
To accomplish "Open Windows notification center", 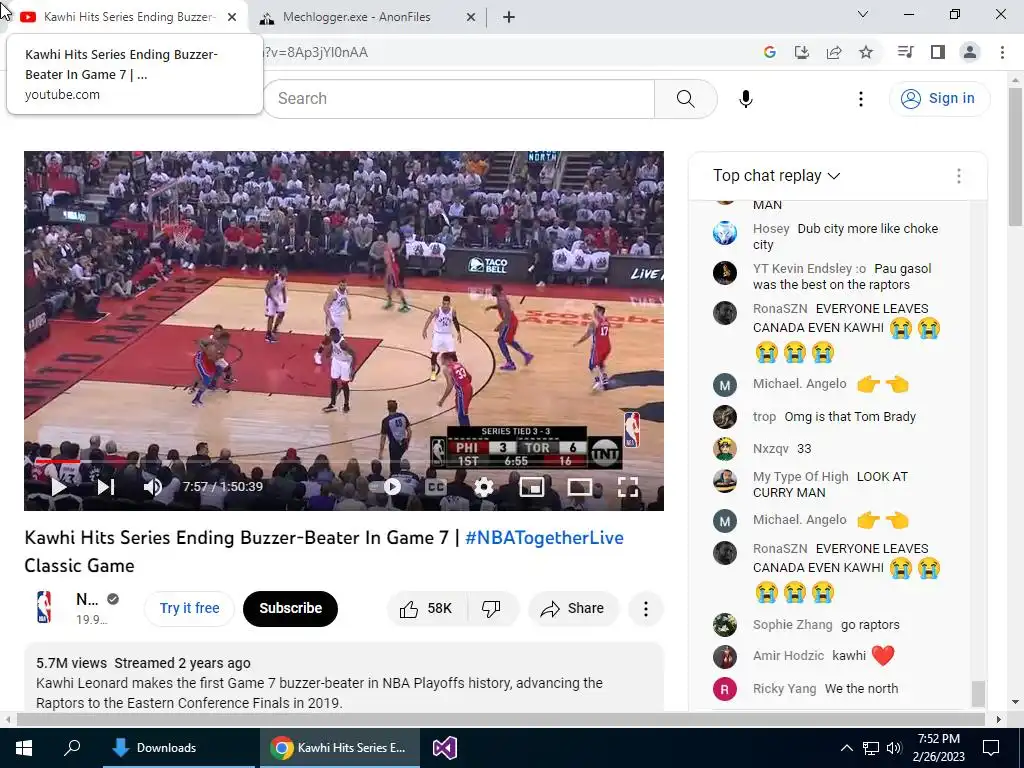I will pos(991,748).
